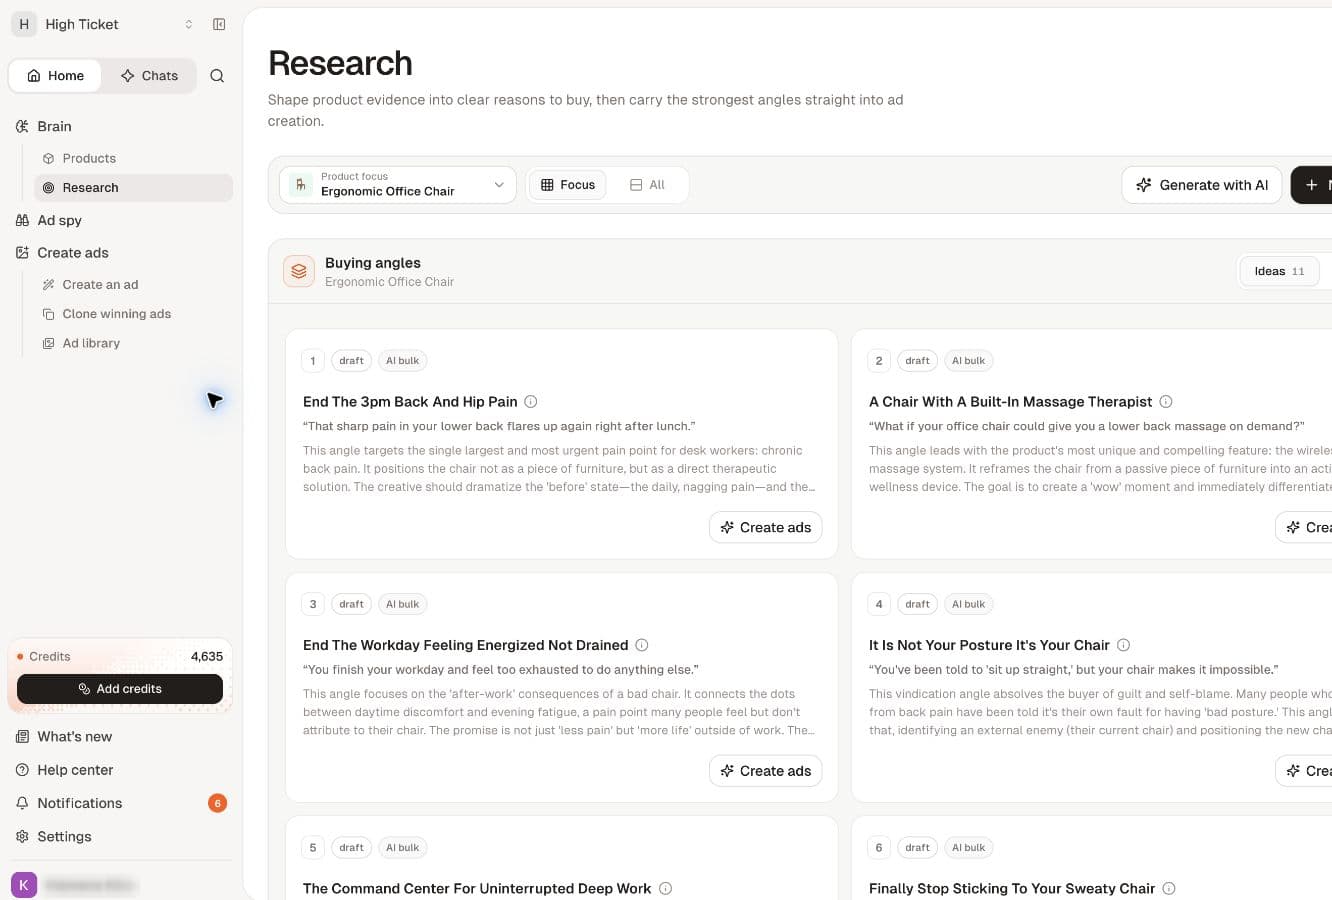Collapse sidebar using the panel toggle icon
This screenshot has height=900, width=1332.
pos(219,24)
